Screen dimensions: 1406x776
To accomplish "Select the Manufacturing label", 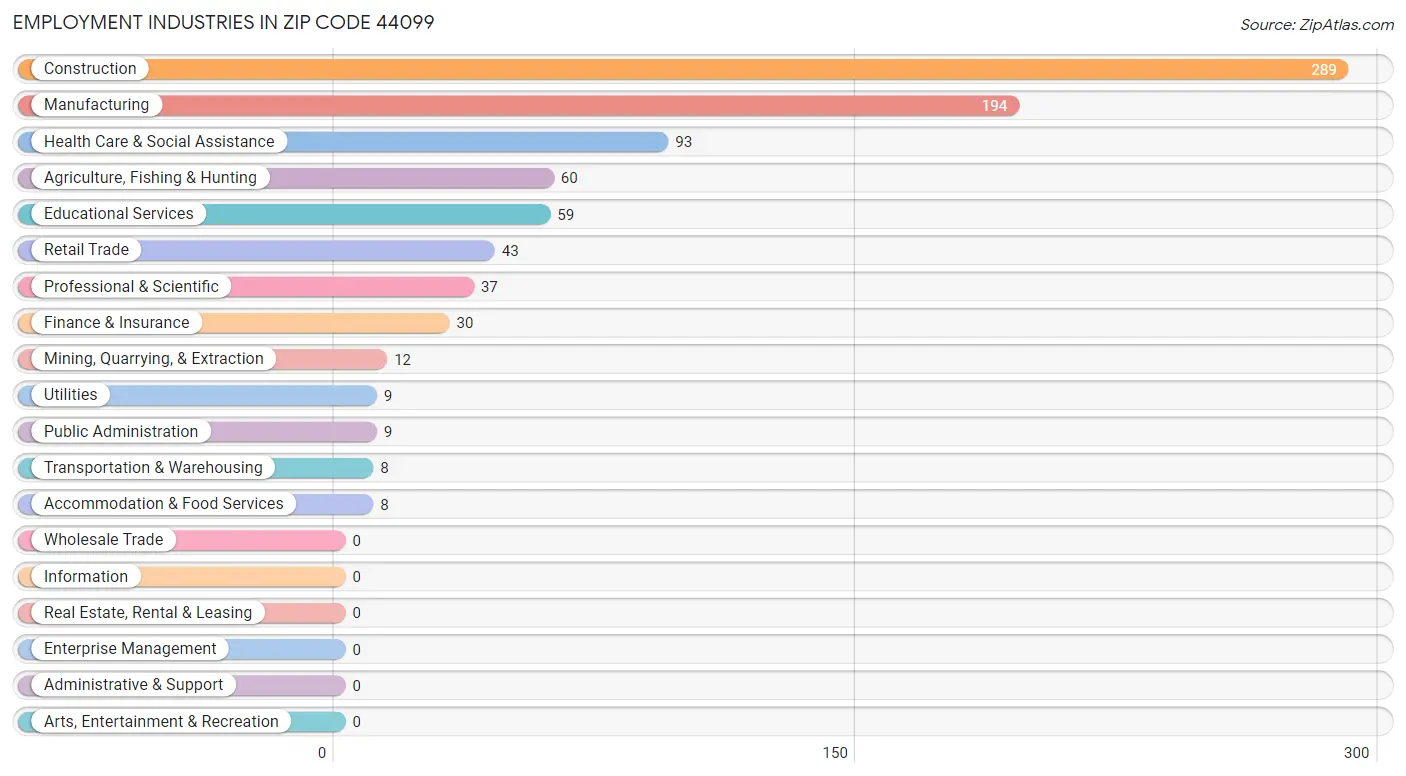I will (x=96, y=105).
